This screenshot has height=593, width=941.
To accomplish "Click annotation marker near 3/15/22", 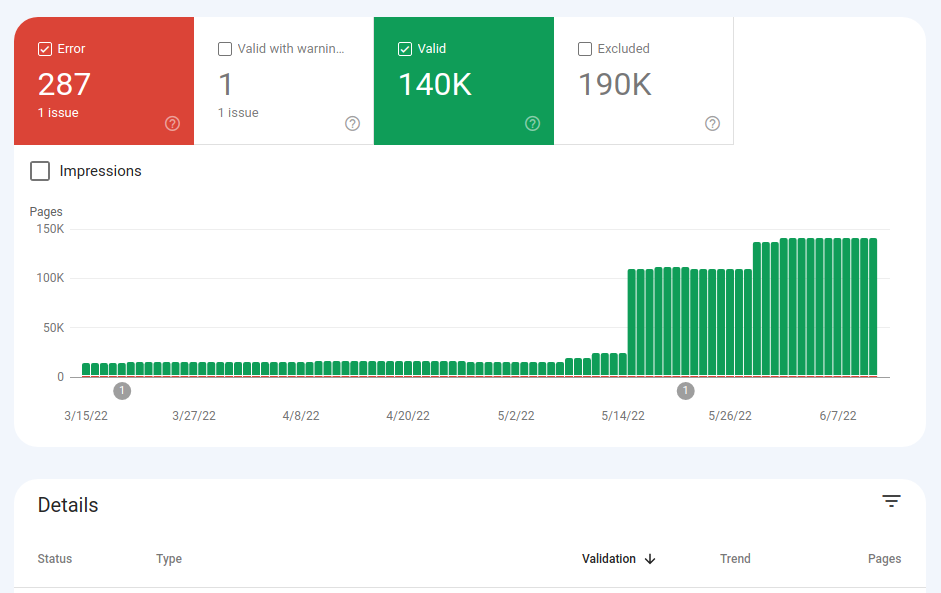I will pyautogui.click(x=122, y=391).
